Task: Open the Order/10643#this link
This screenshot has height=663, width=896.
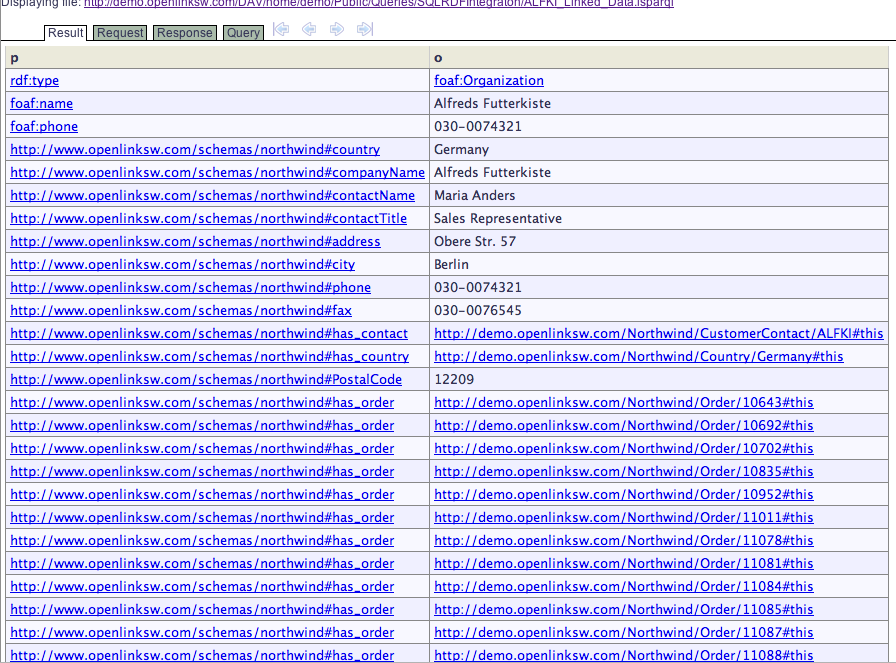Action: [x=624, y=403]
